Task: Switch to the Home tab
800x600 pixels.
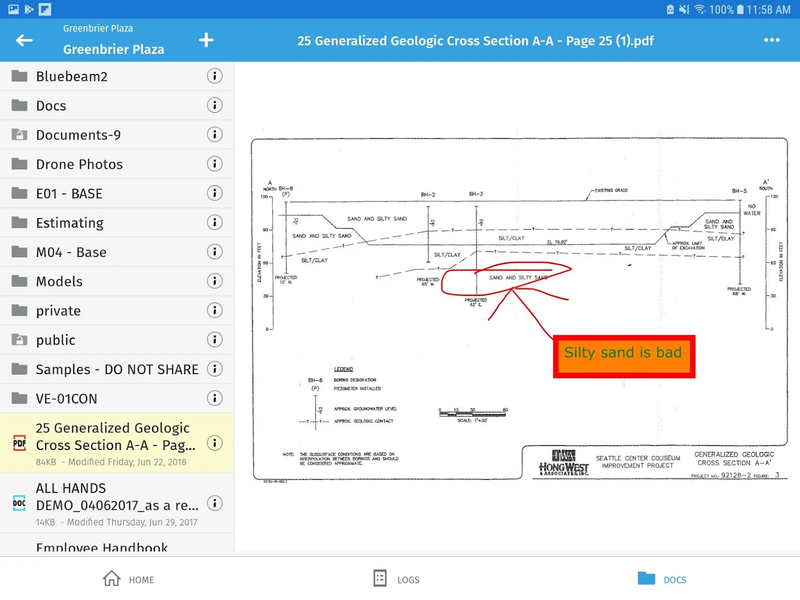Action: (129, 579)
